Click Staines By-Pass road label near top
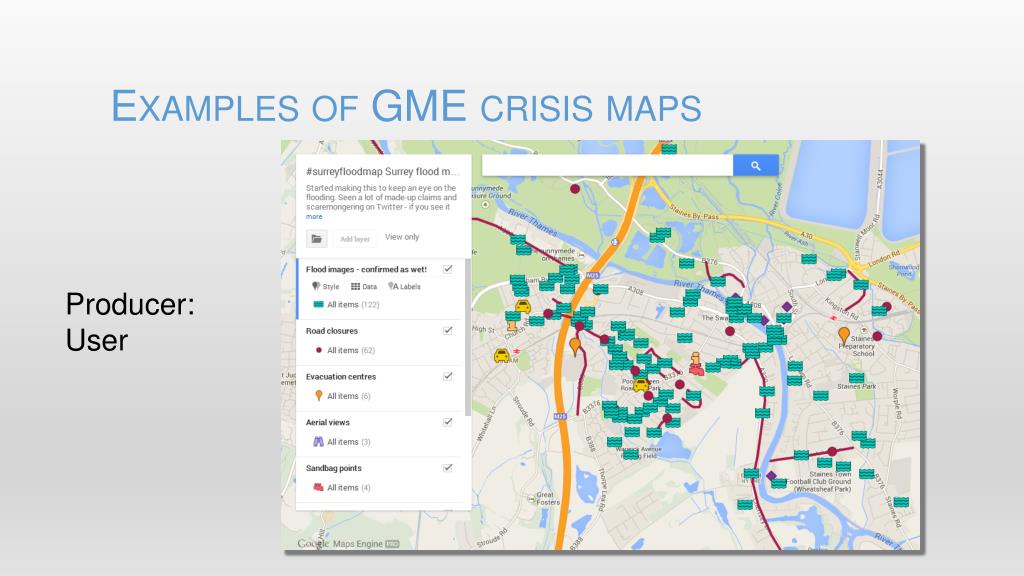The height and width of the screenshot is (576, 1024). pyautogui.click(x=694, y=212)
